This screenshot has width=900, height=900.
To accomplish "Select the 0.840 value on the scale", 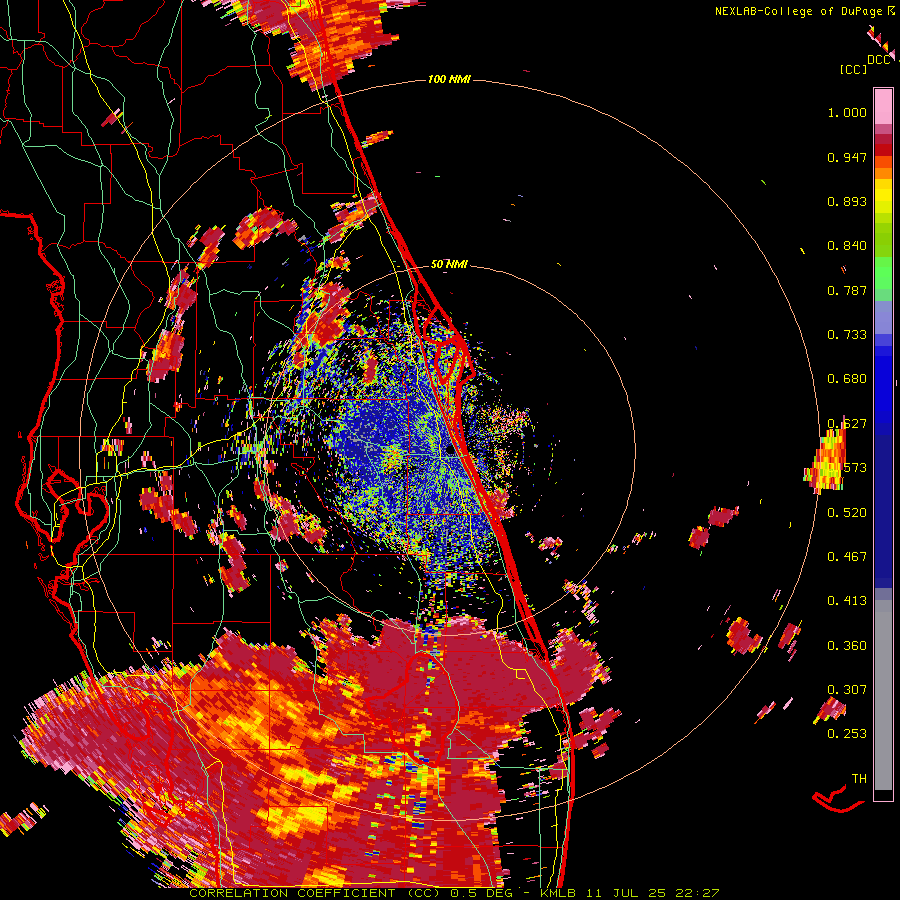I will coord(847,246).
